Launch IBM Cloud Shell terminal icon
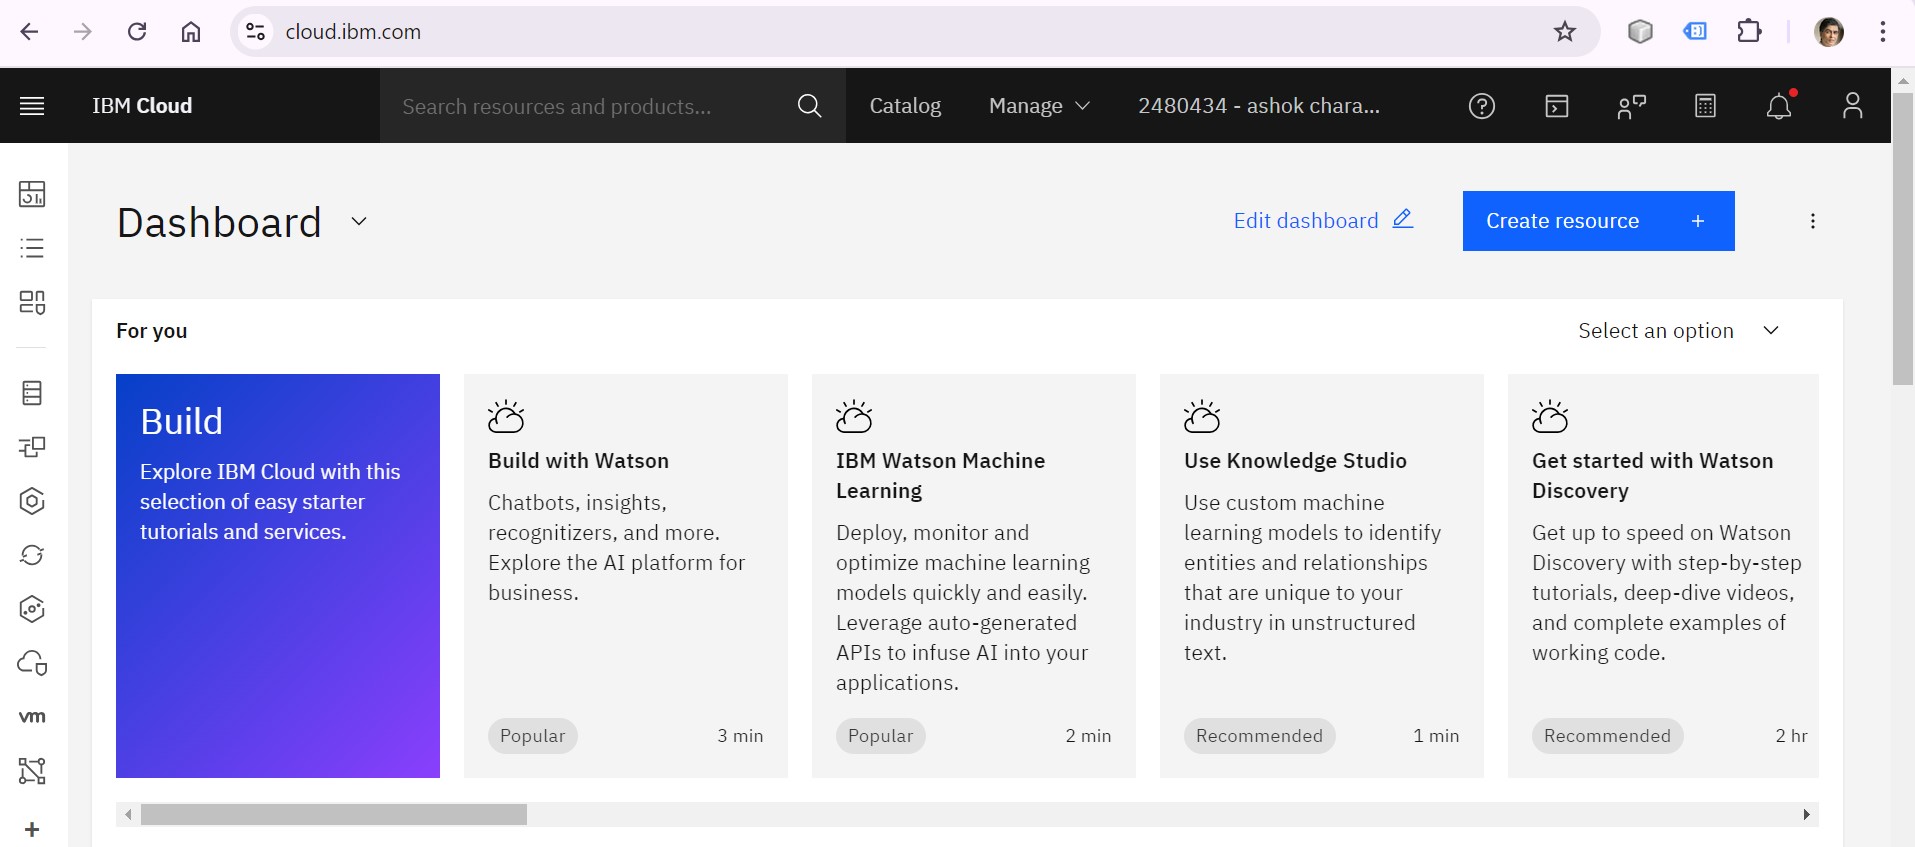Screen dimensions: 1915x847 click(1557, 106)
